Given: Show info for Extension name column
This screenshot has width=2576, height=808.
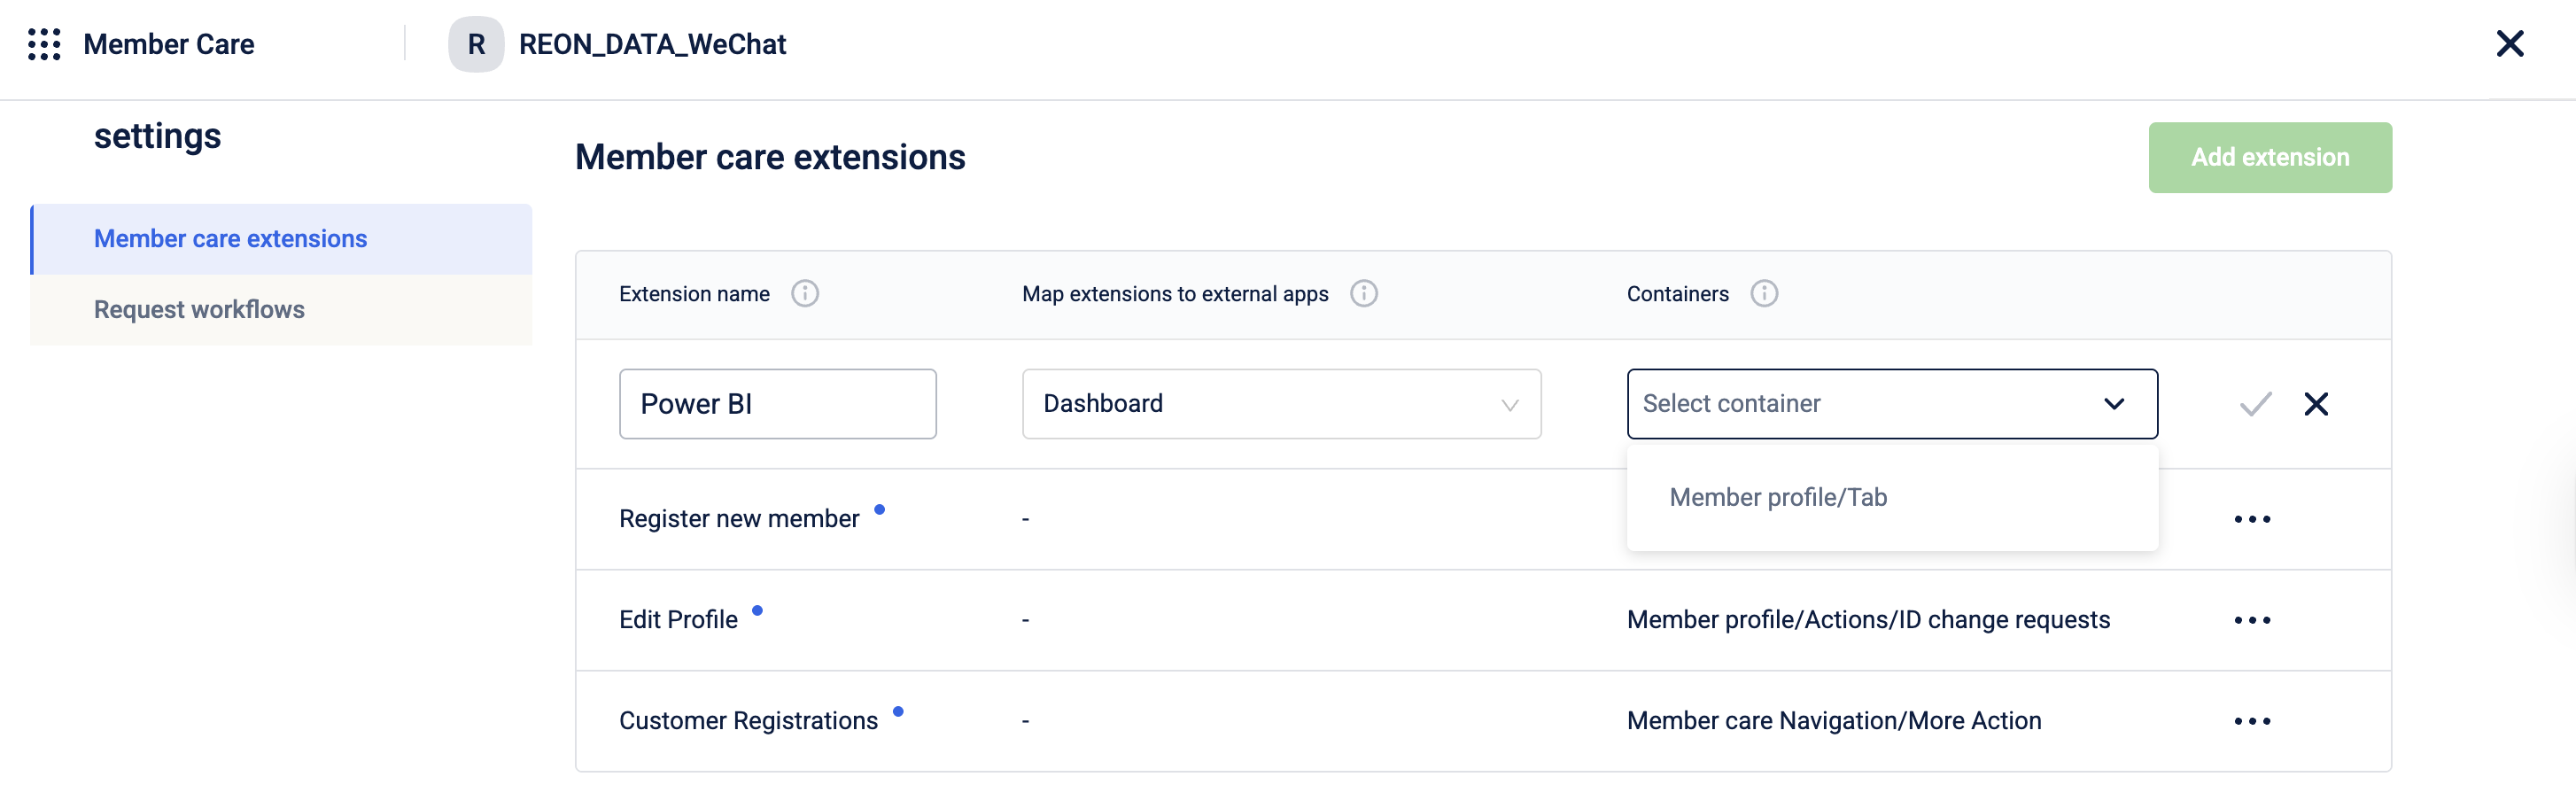Looking at the screenshot, I should (x=804, y=294).
